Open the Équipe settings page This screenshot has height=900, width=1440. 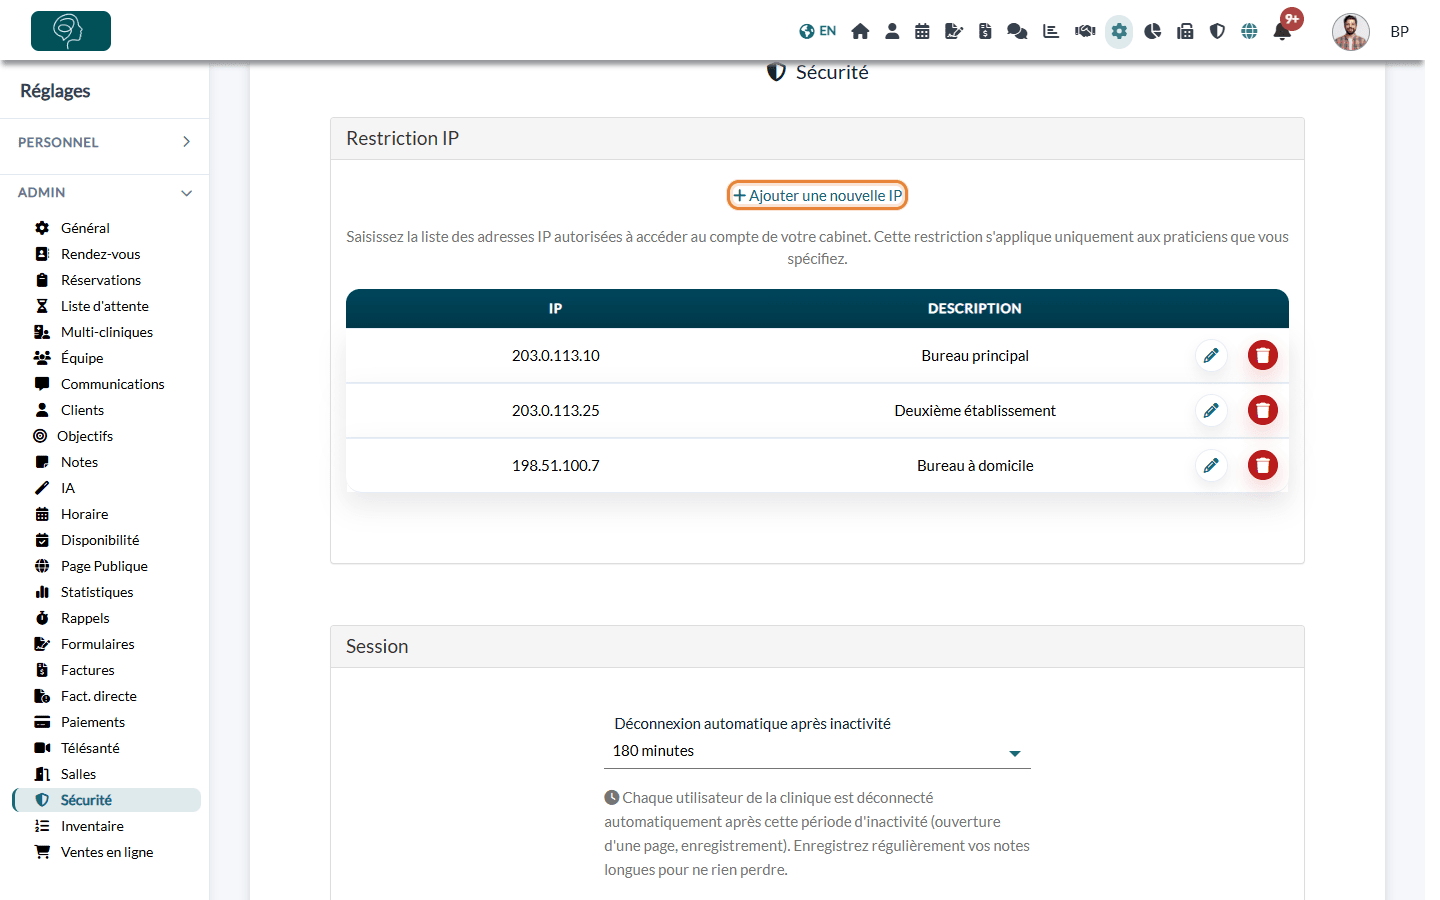(x=82, y=358)
